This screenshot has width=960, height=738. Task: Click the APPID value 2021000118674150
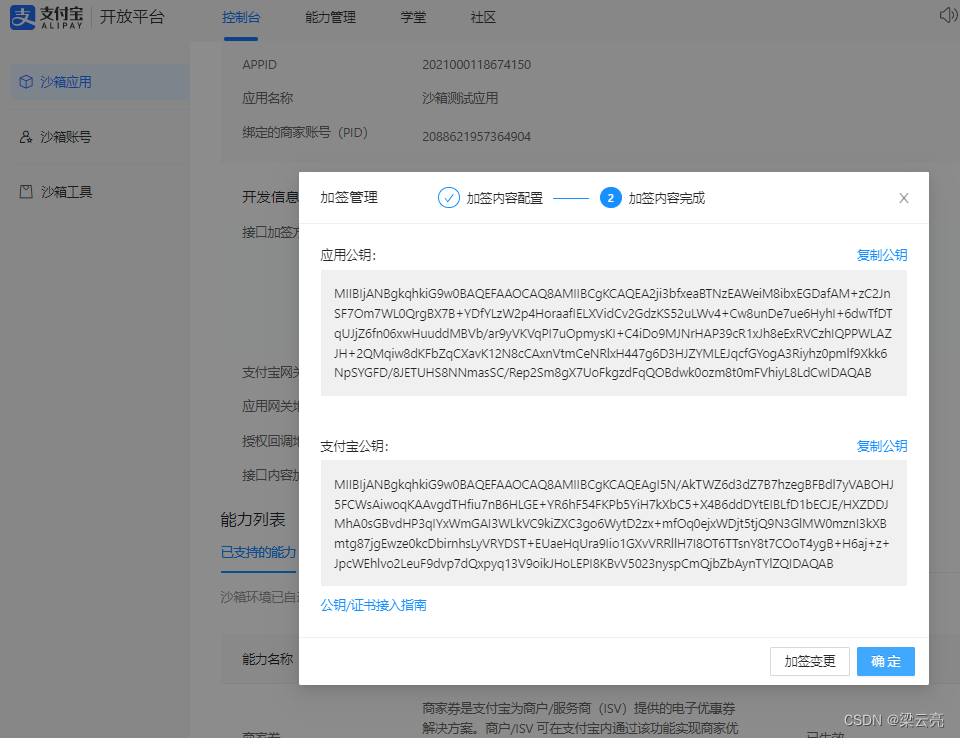(x=476, y=64)
